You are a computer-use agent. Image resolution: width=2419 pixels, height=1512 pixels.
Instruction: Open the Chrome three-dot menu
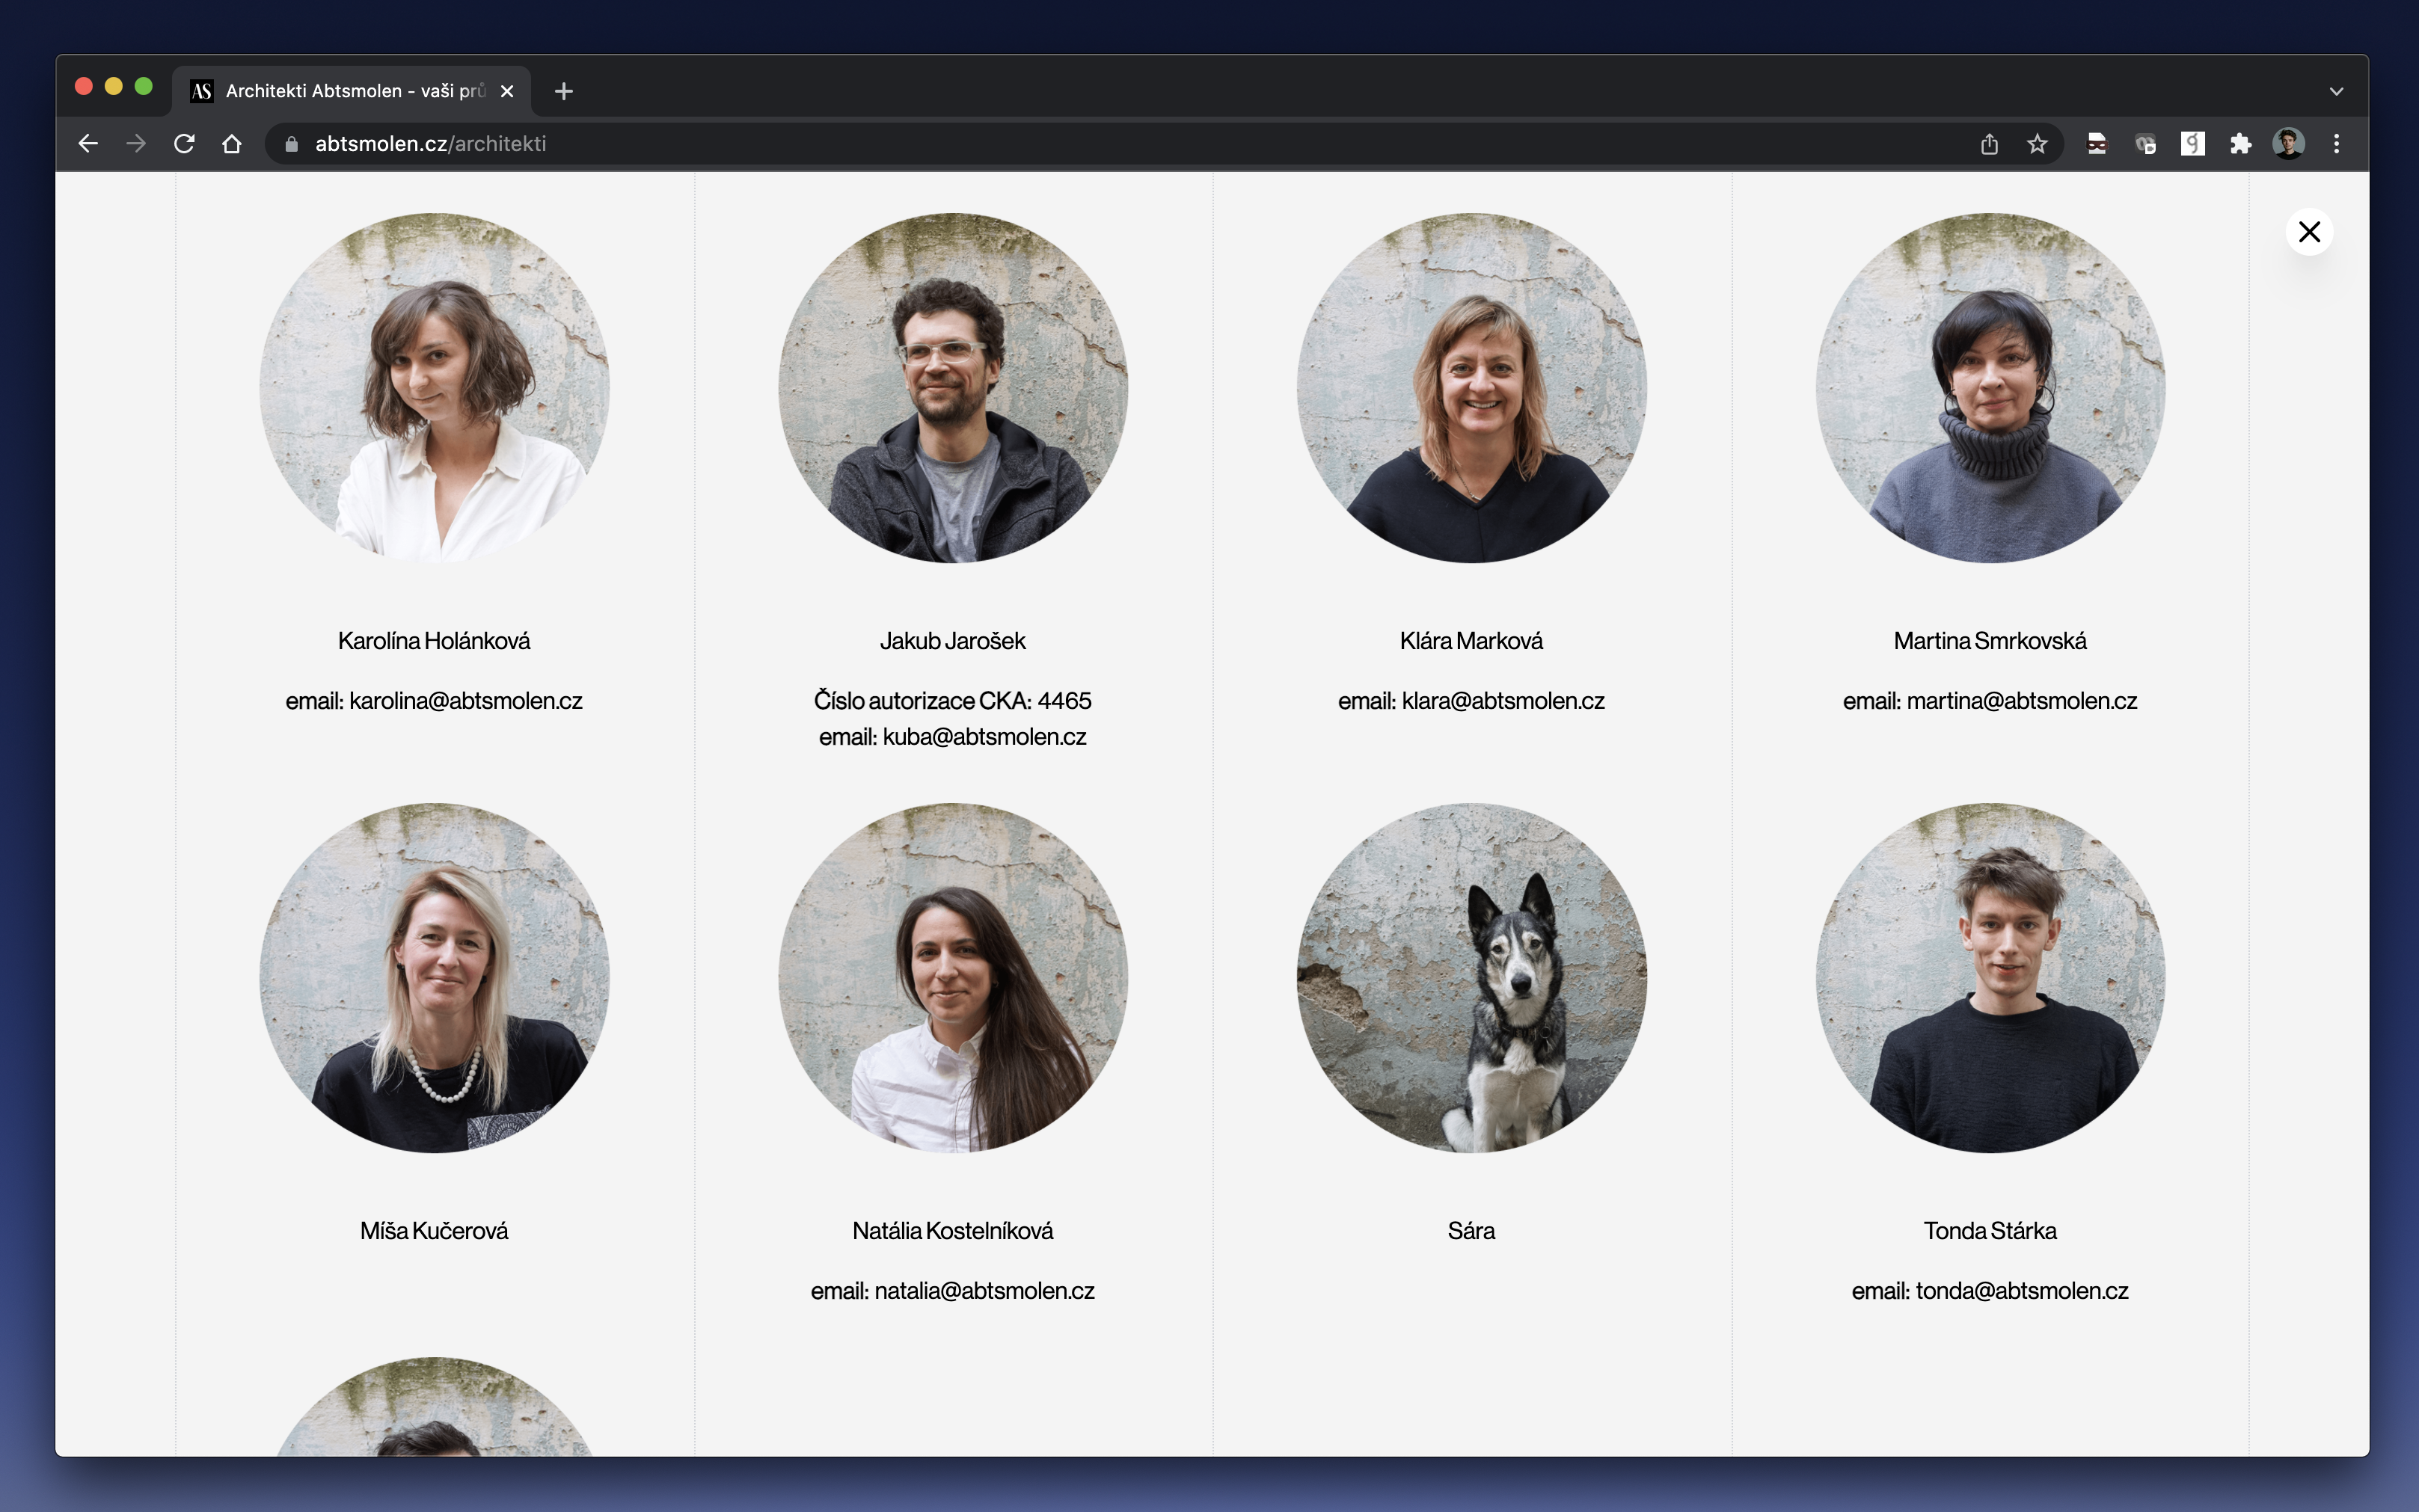pos(2337,144)
